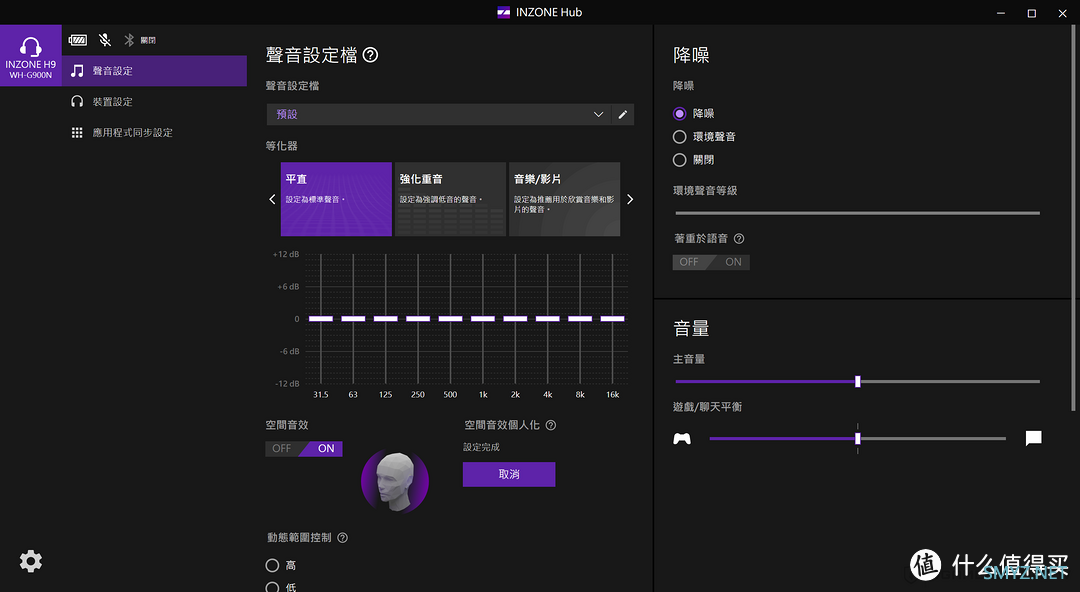Image resolution: width=1080 pixels, height=592 pixels.
Task: Toggle the 著重於語音 OFF/ON switch
Action: coord(711,262)
